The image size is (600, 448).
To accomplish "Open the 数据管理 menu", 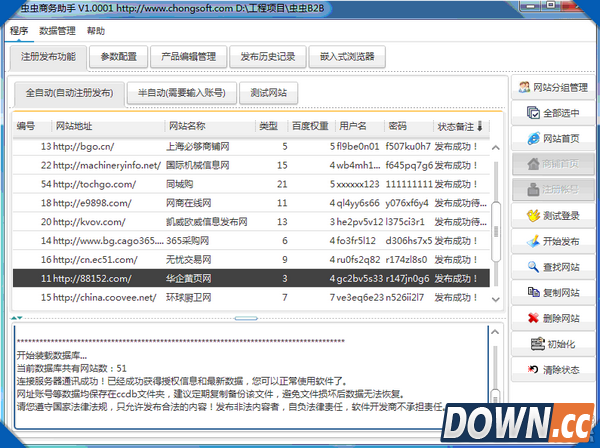I will (57, 31).
